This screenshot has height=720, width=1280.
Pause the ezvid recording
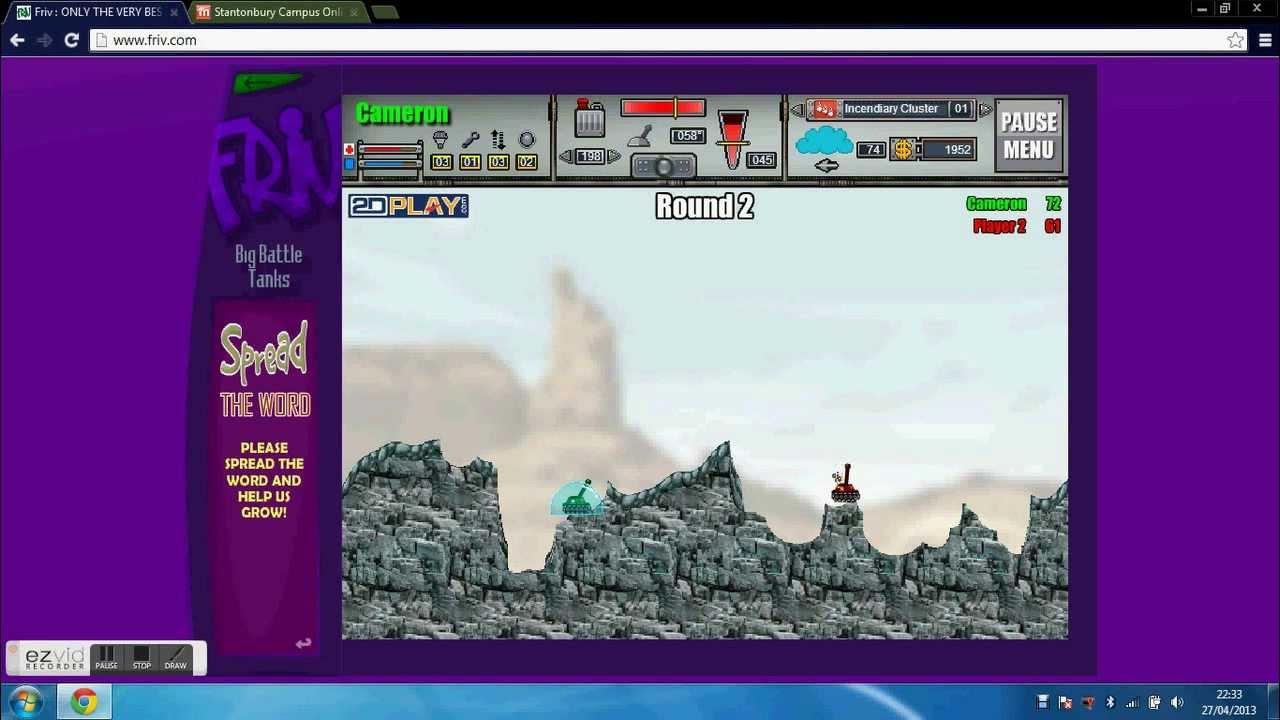[x=106, y=658]
